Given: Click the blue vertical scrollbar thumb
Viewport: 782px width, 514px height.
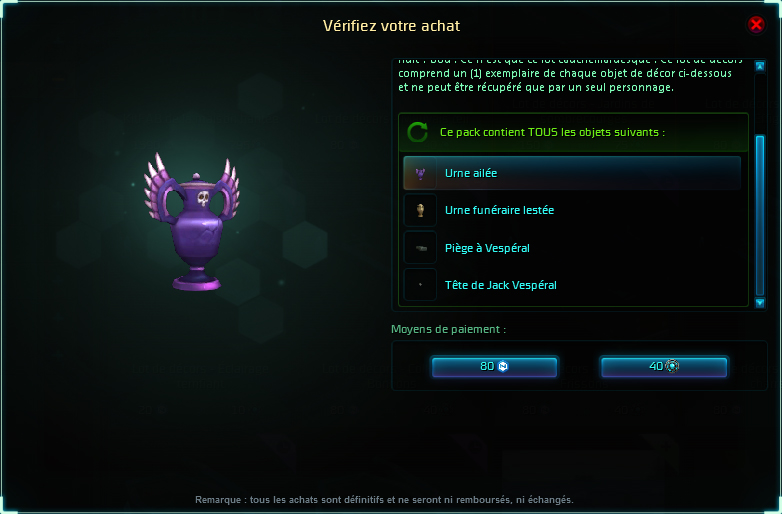Looking at the screenshot, I should (x=760, y=215).
